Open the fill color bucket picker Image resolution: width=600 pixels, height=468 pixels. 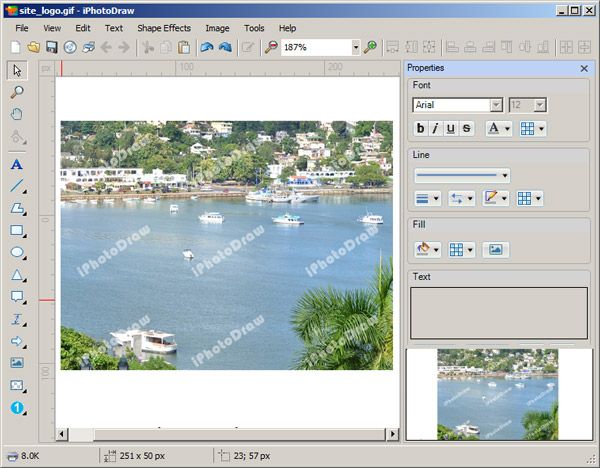coord(427,249)
